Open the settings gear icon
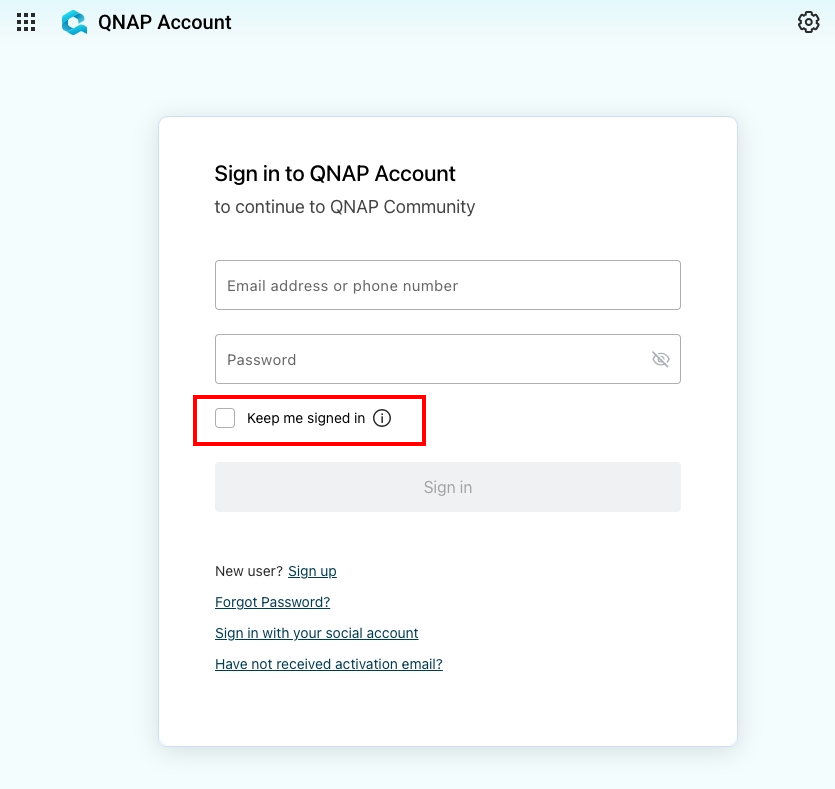The image size is (835, 789). pyautogui.click(x=808, y=22)
